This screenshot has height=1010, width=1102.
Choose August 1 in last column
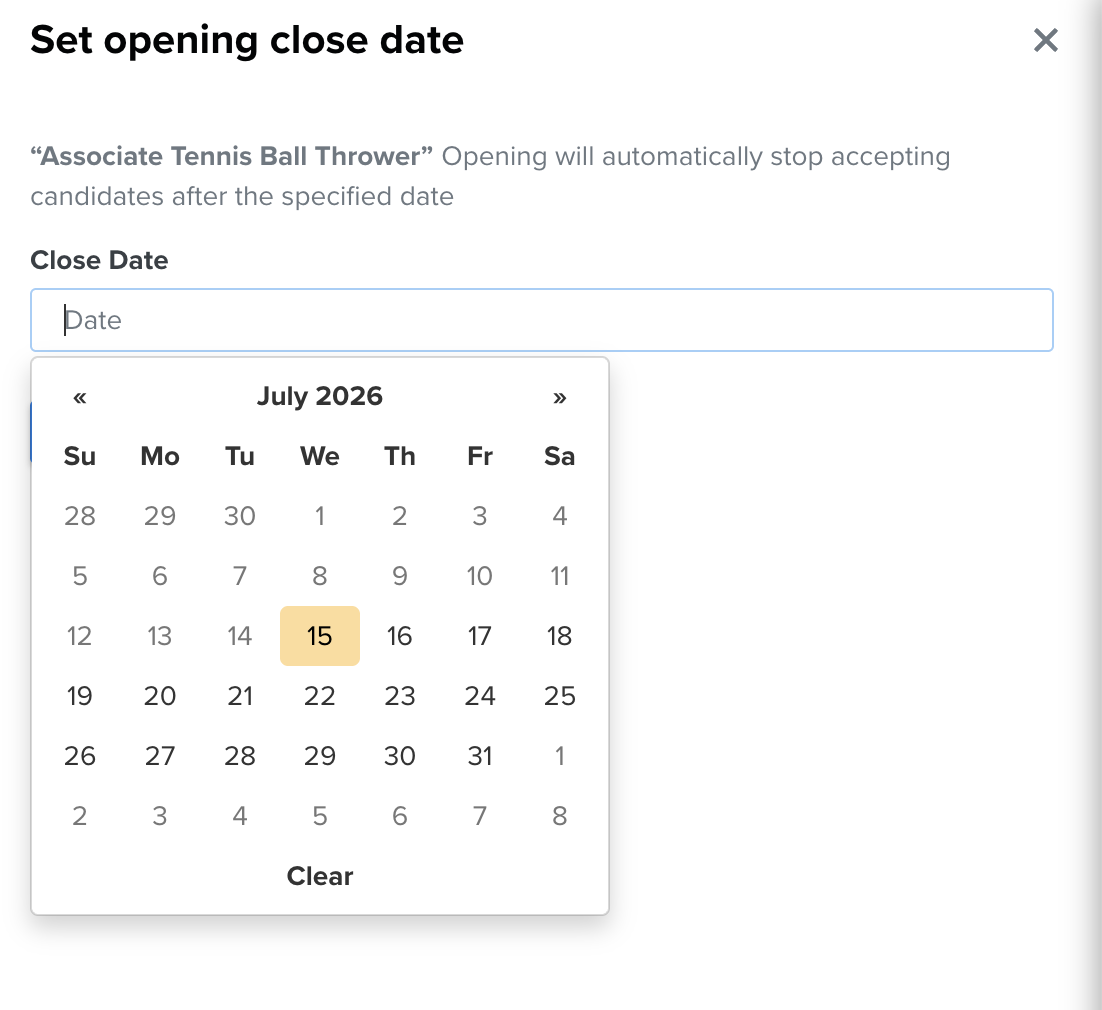pos(559,756)
